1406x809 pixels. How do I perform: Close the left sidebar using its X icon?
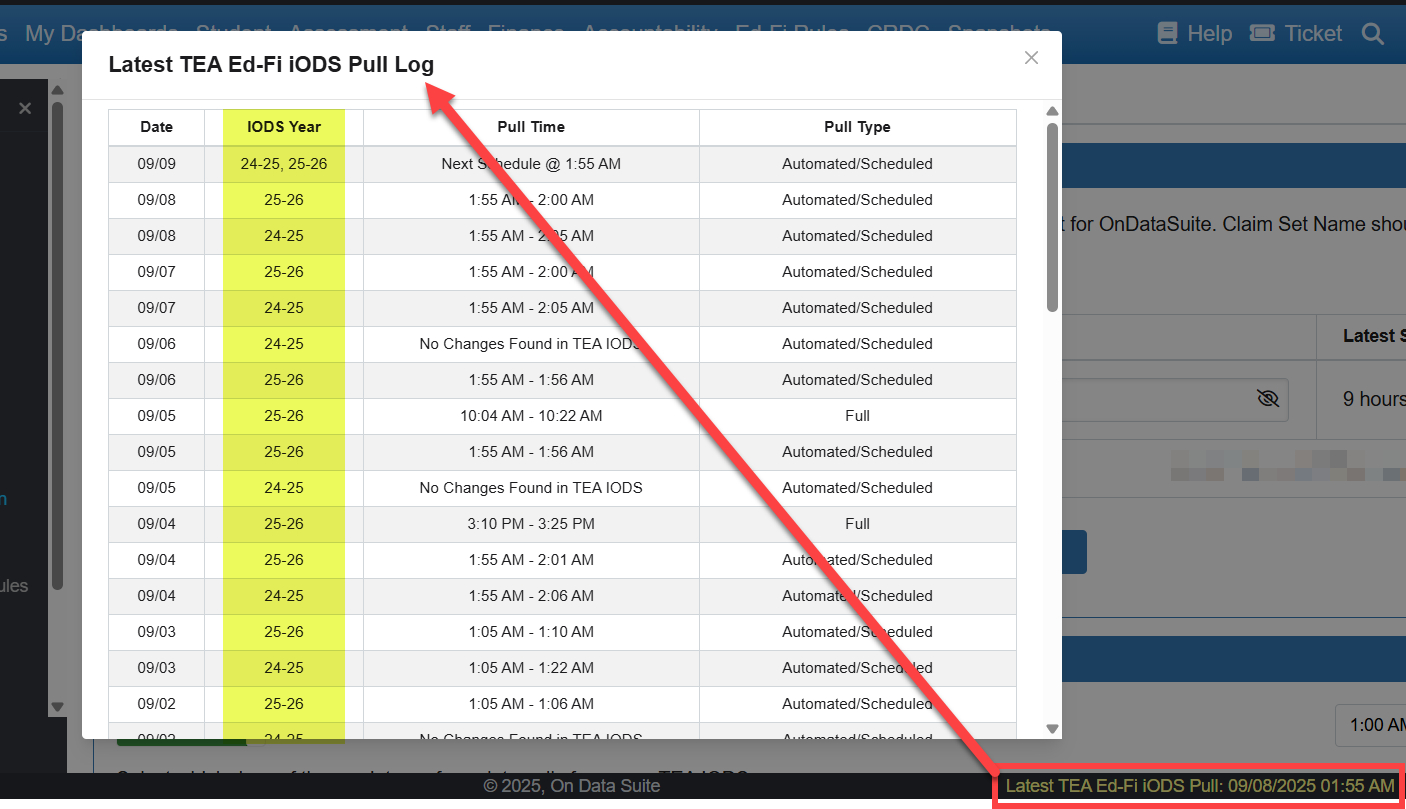coord(24,107)
